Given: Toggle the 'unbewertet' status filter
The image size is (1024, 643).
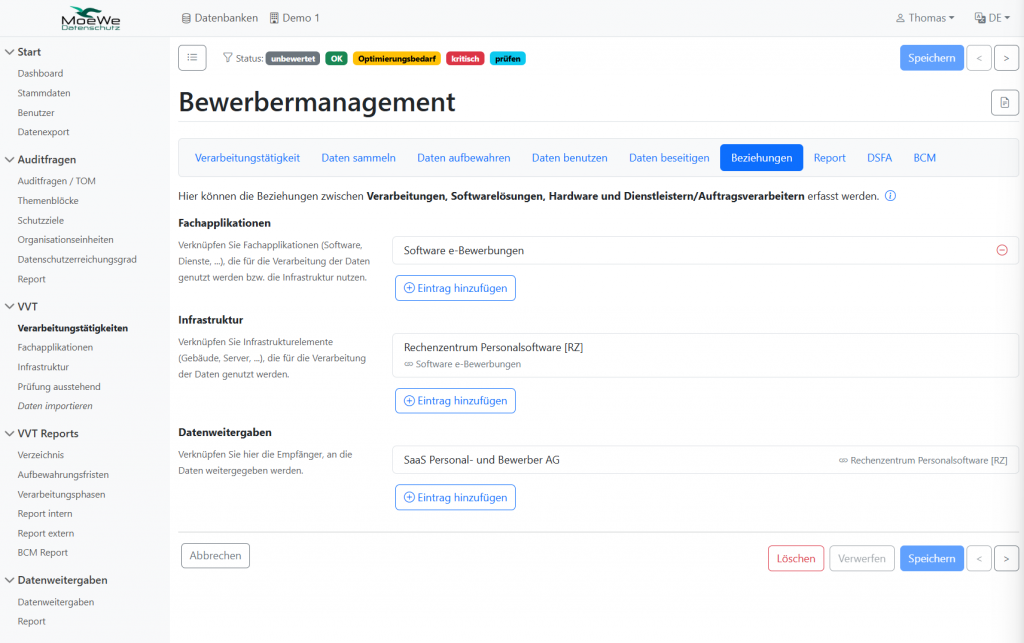Looking at the screenshot, I should point(292,58).
